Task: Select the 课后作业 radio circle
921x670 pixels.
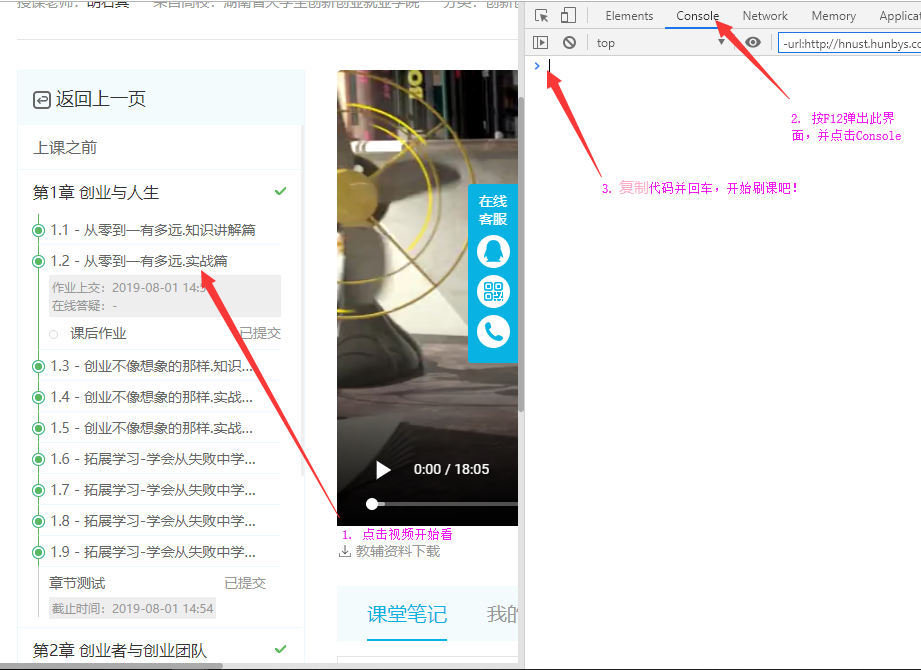Action: tap(53, 334)
